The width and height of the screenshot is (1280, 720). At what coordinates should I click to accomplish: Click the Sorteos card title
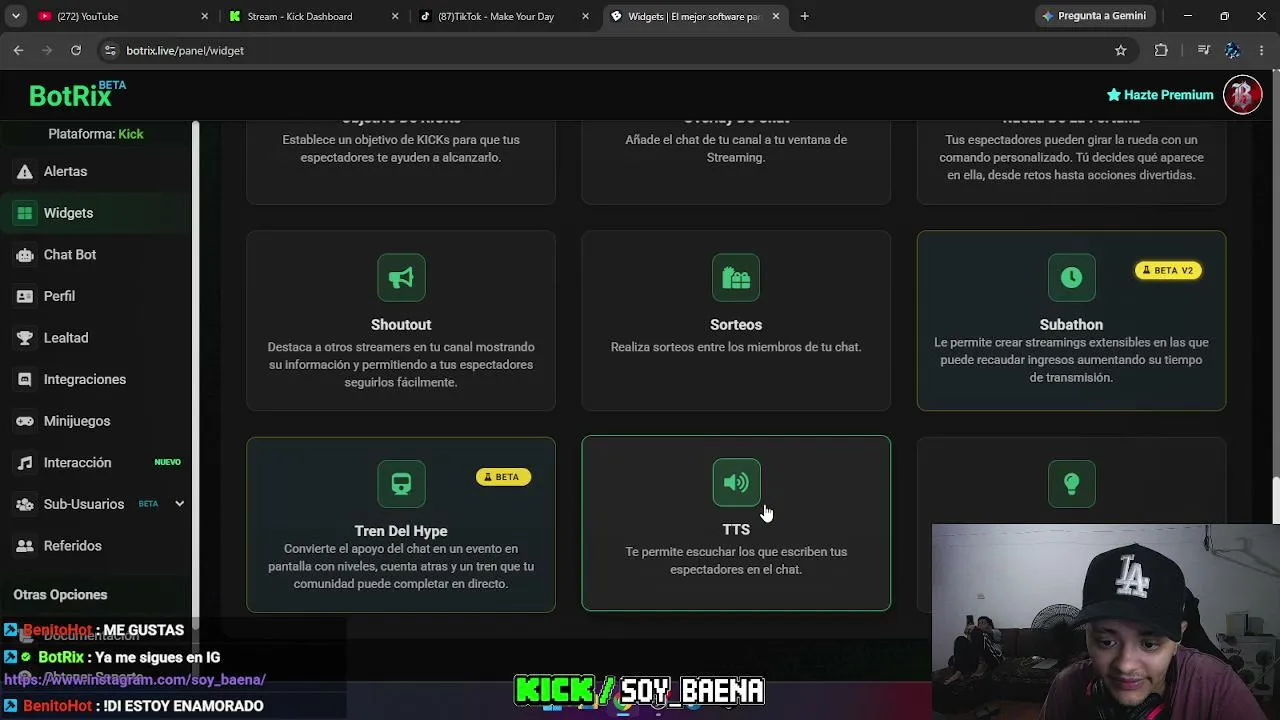(736, 325)
